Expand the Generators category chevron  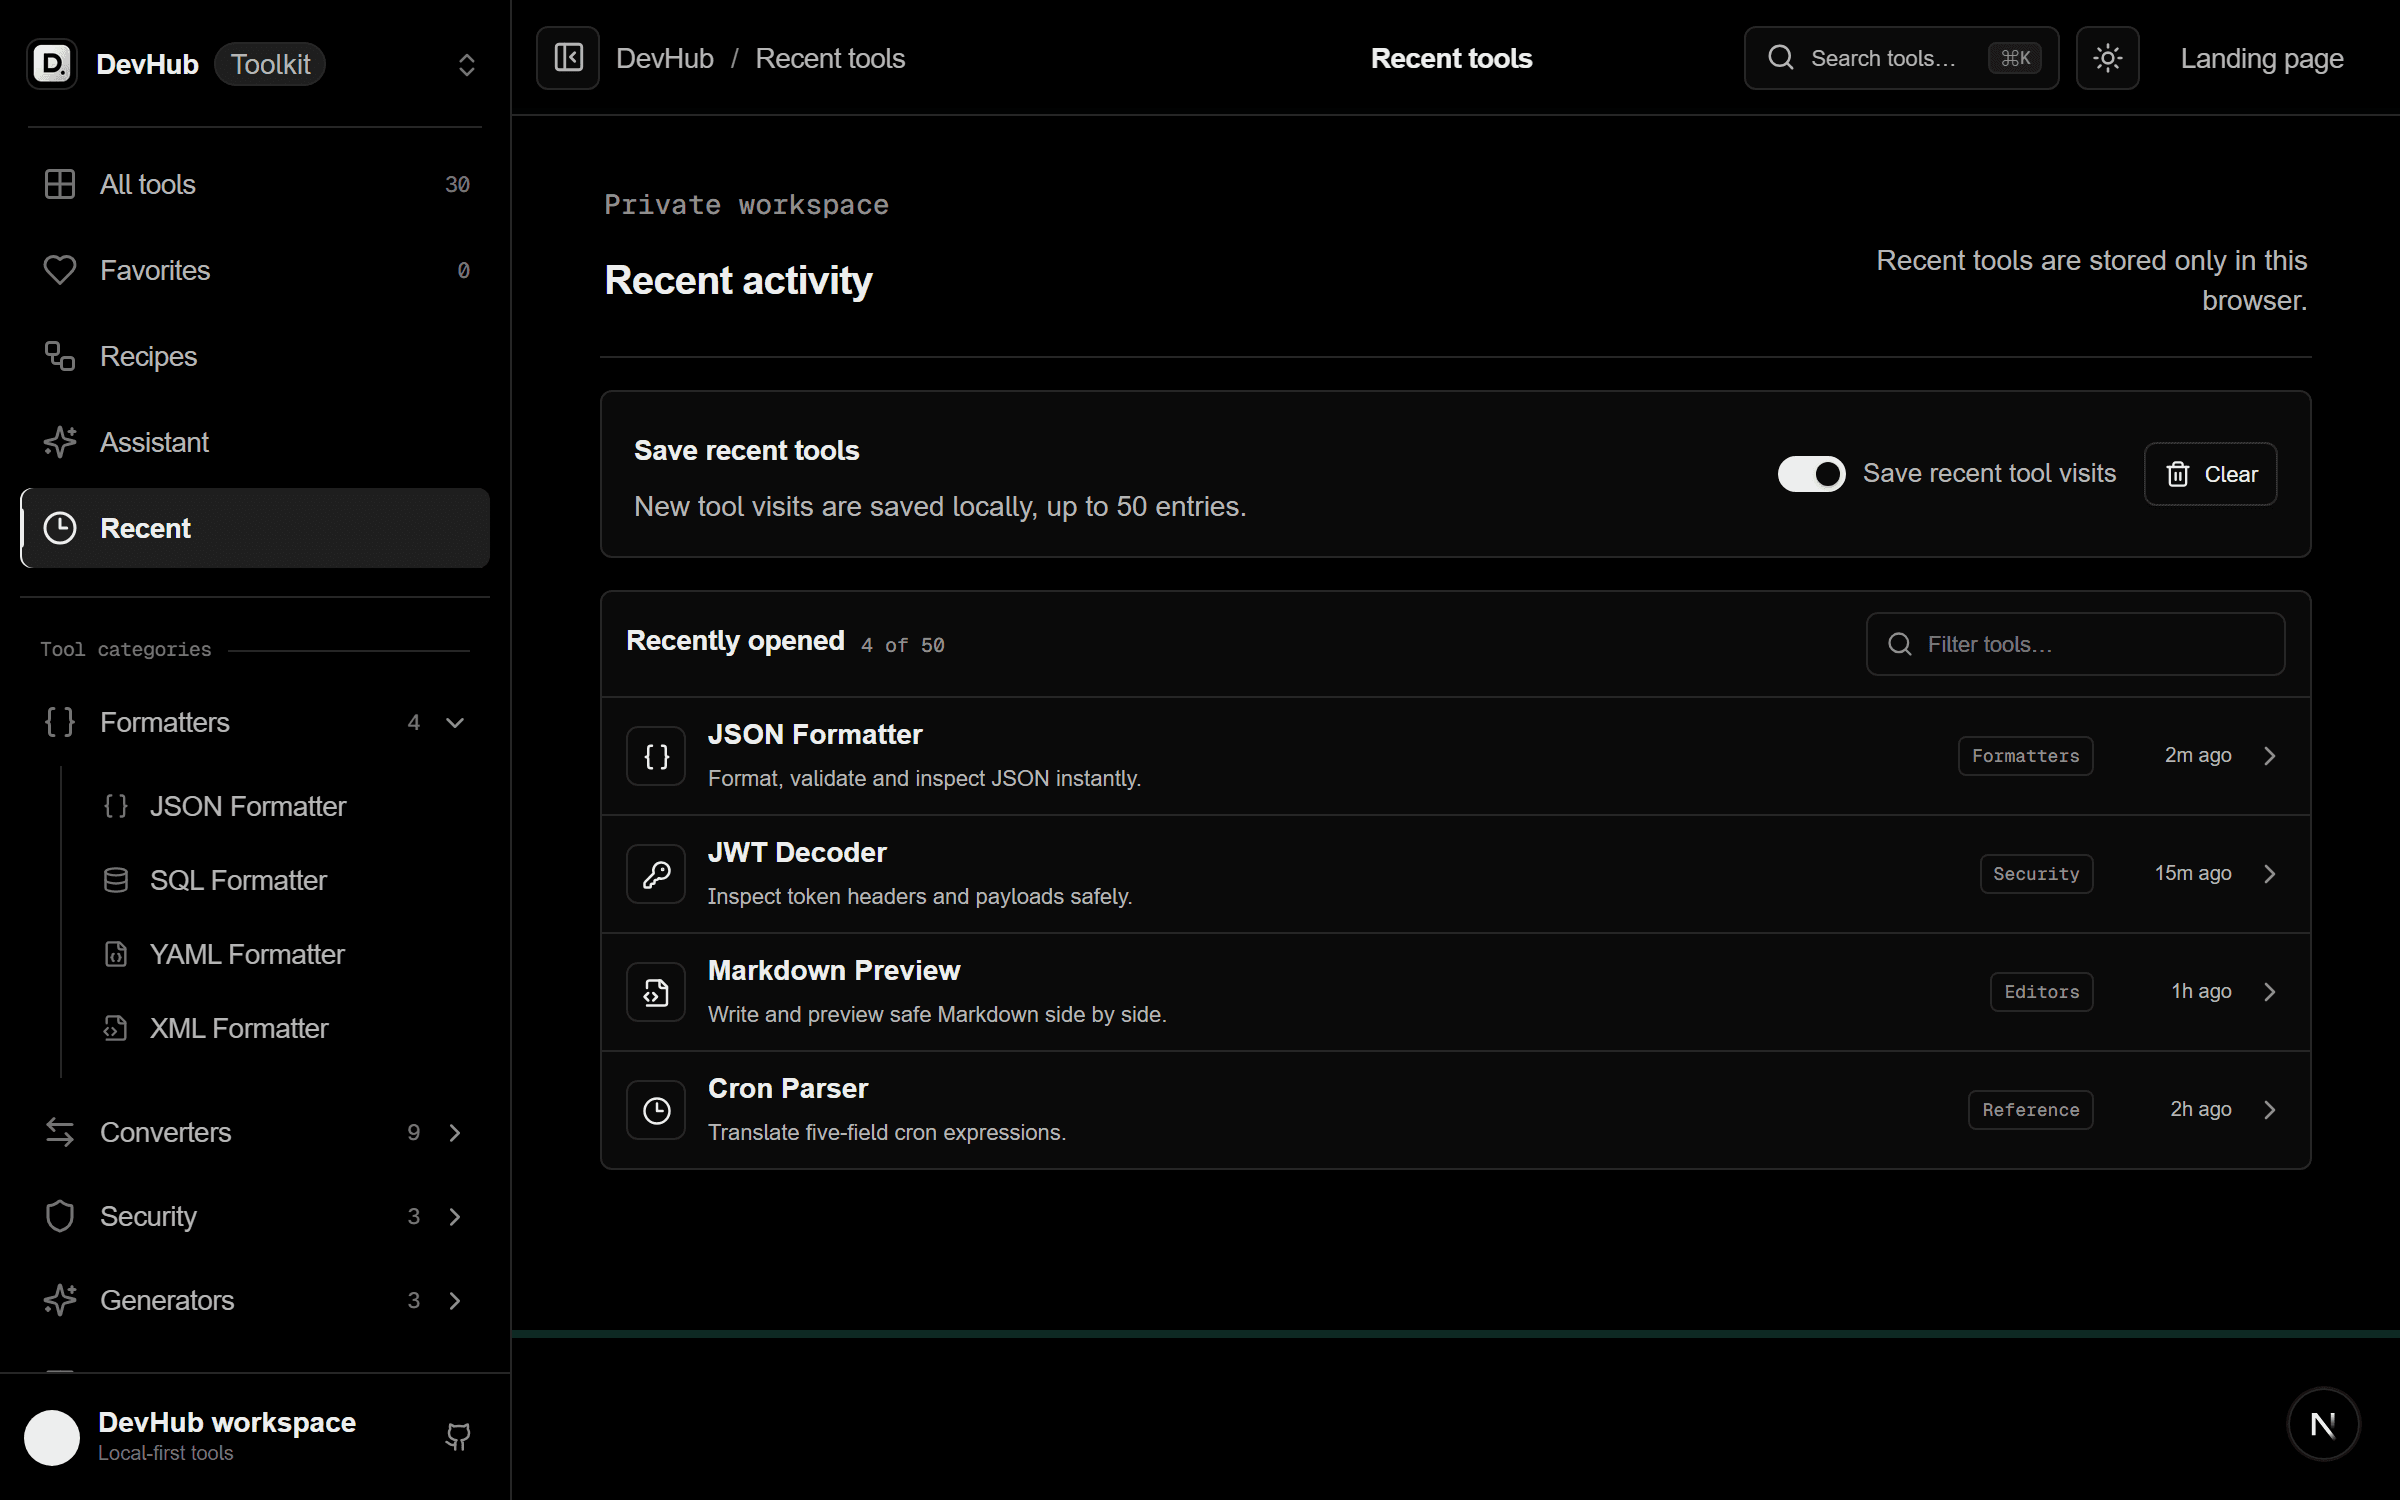[x=455, y=1300]
